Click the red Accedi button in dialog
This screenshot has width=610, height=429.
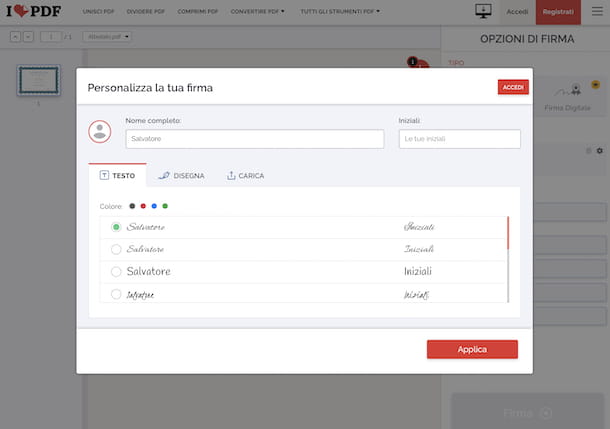pyautogui.click(x=513, y=87)
